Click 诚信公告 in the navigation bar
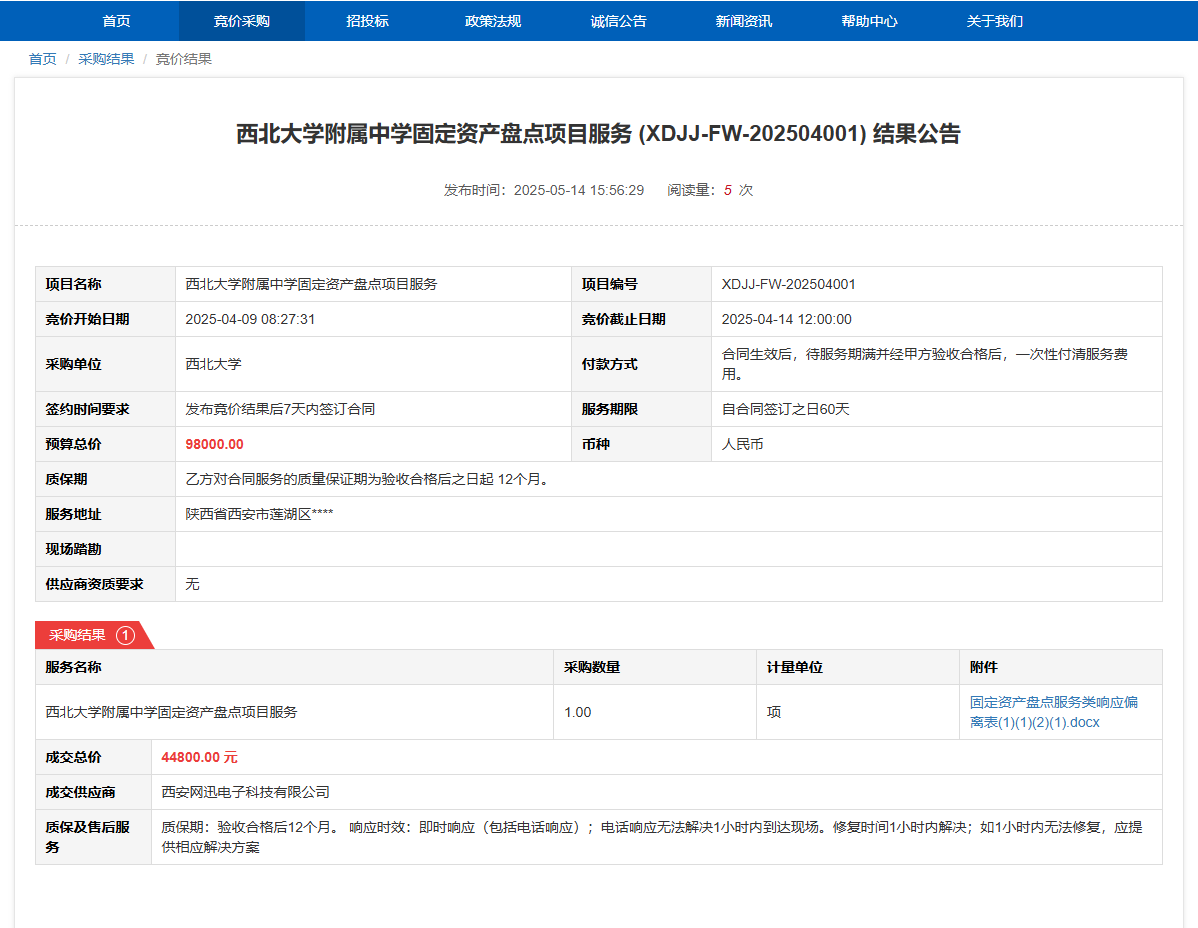The width and height of the screenshot is (1198, 928). 618,21
